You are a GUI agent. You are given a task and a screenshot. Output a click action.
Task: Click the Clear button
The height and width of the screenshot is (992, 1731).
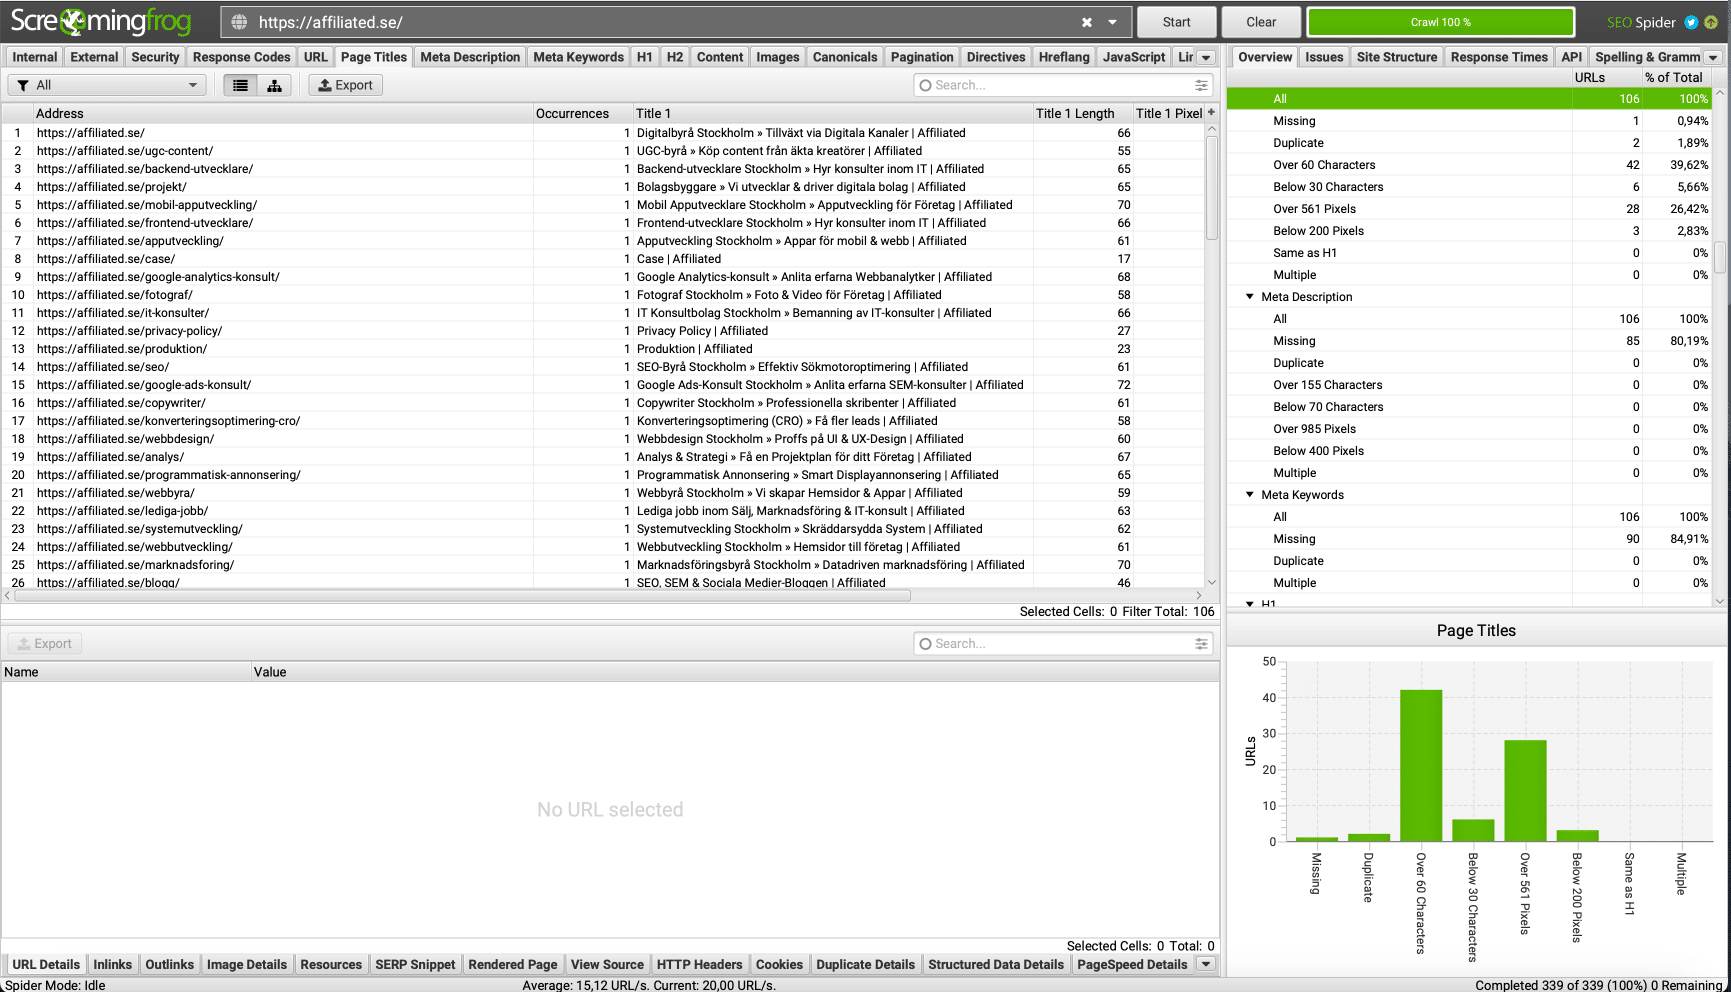click(x=1261, y=22)
